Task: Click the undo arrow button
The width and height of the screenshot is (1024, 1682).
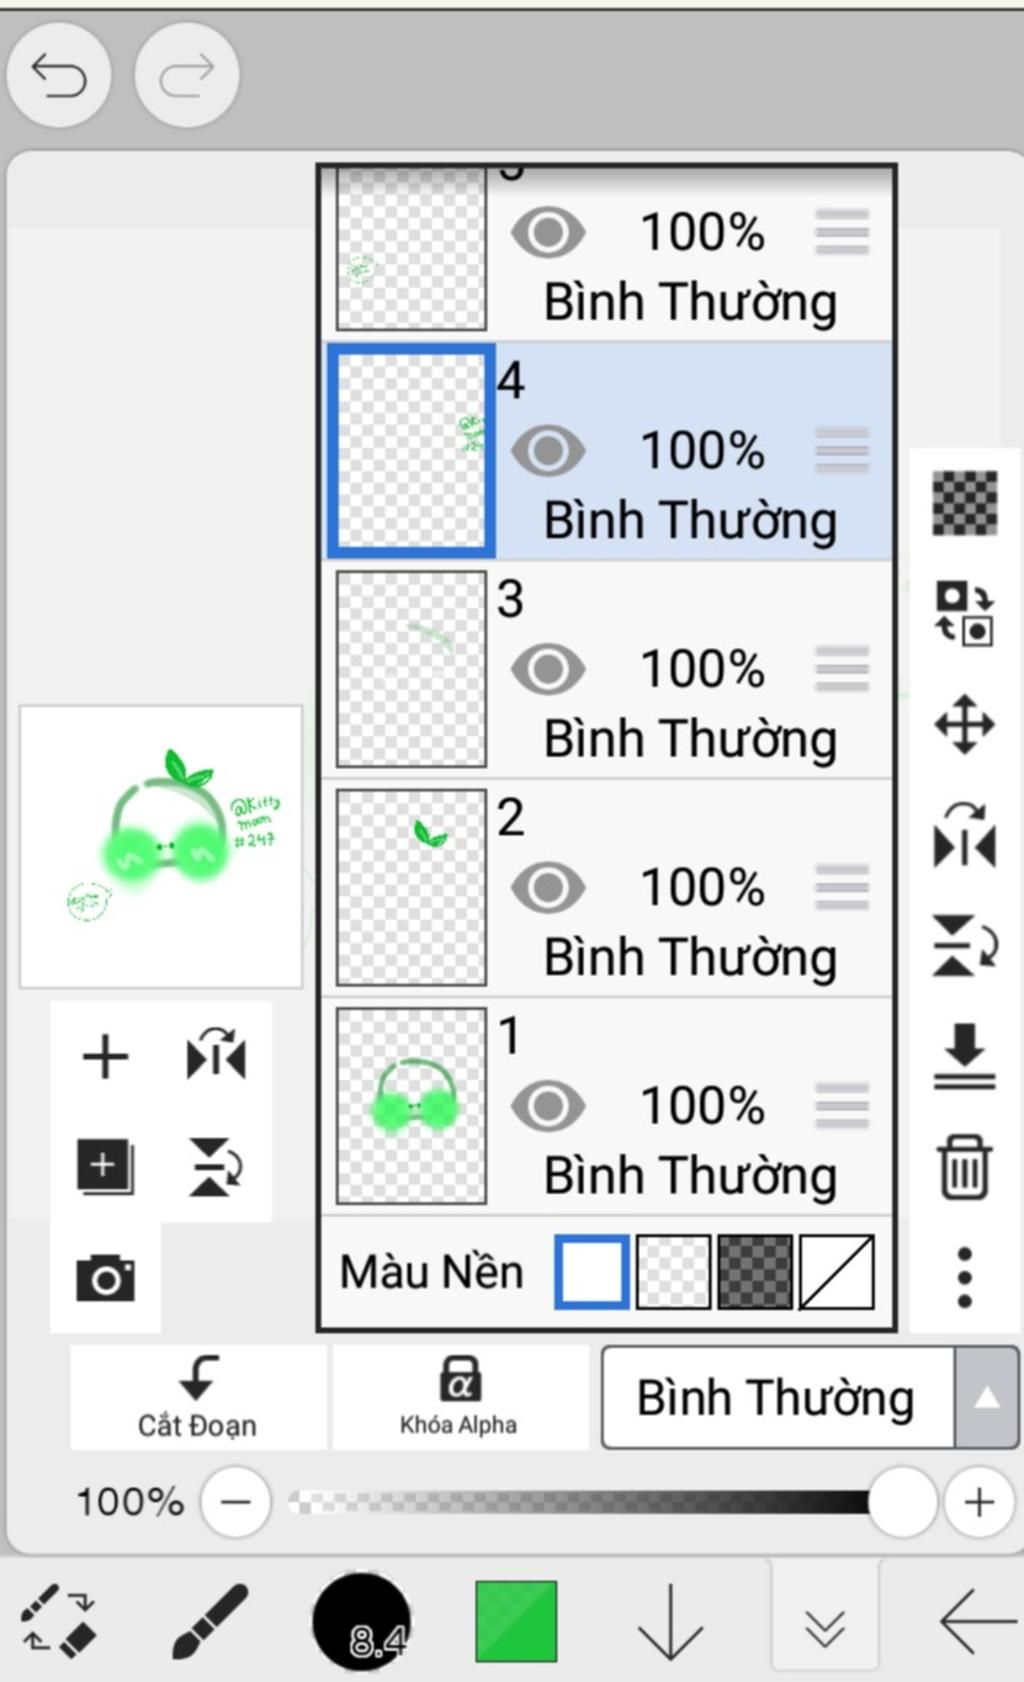Action: tap(59, 76)
